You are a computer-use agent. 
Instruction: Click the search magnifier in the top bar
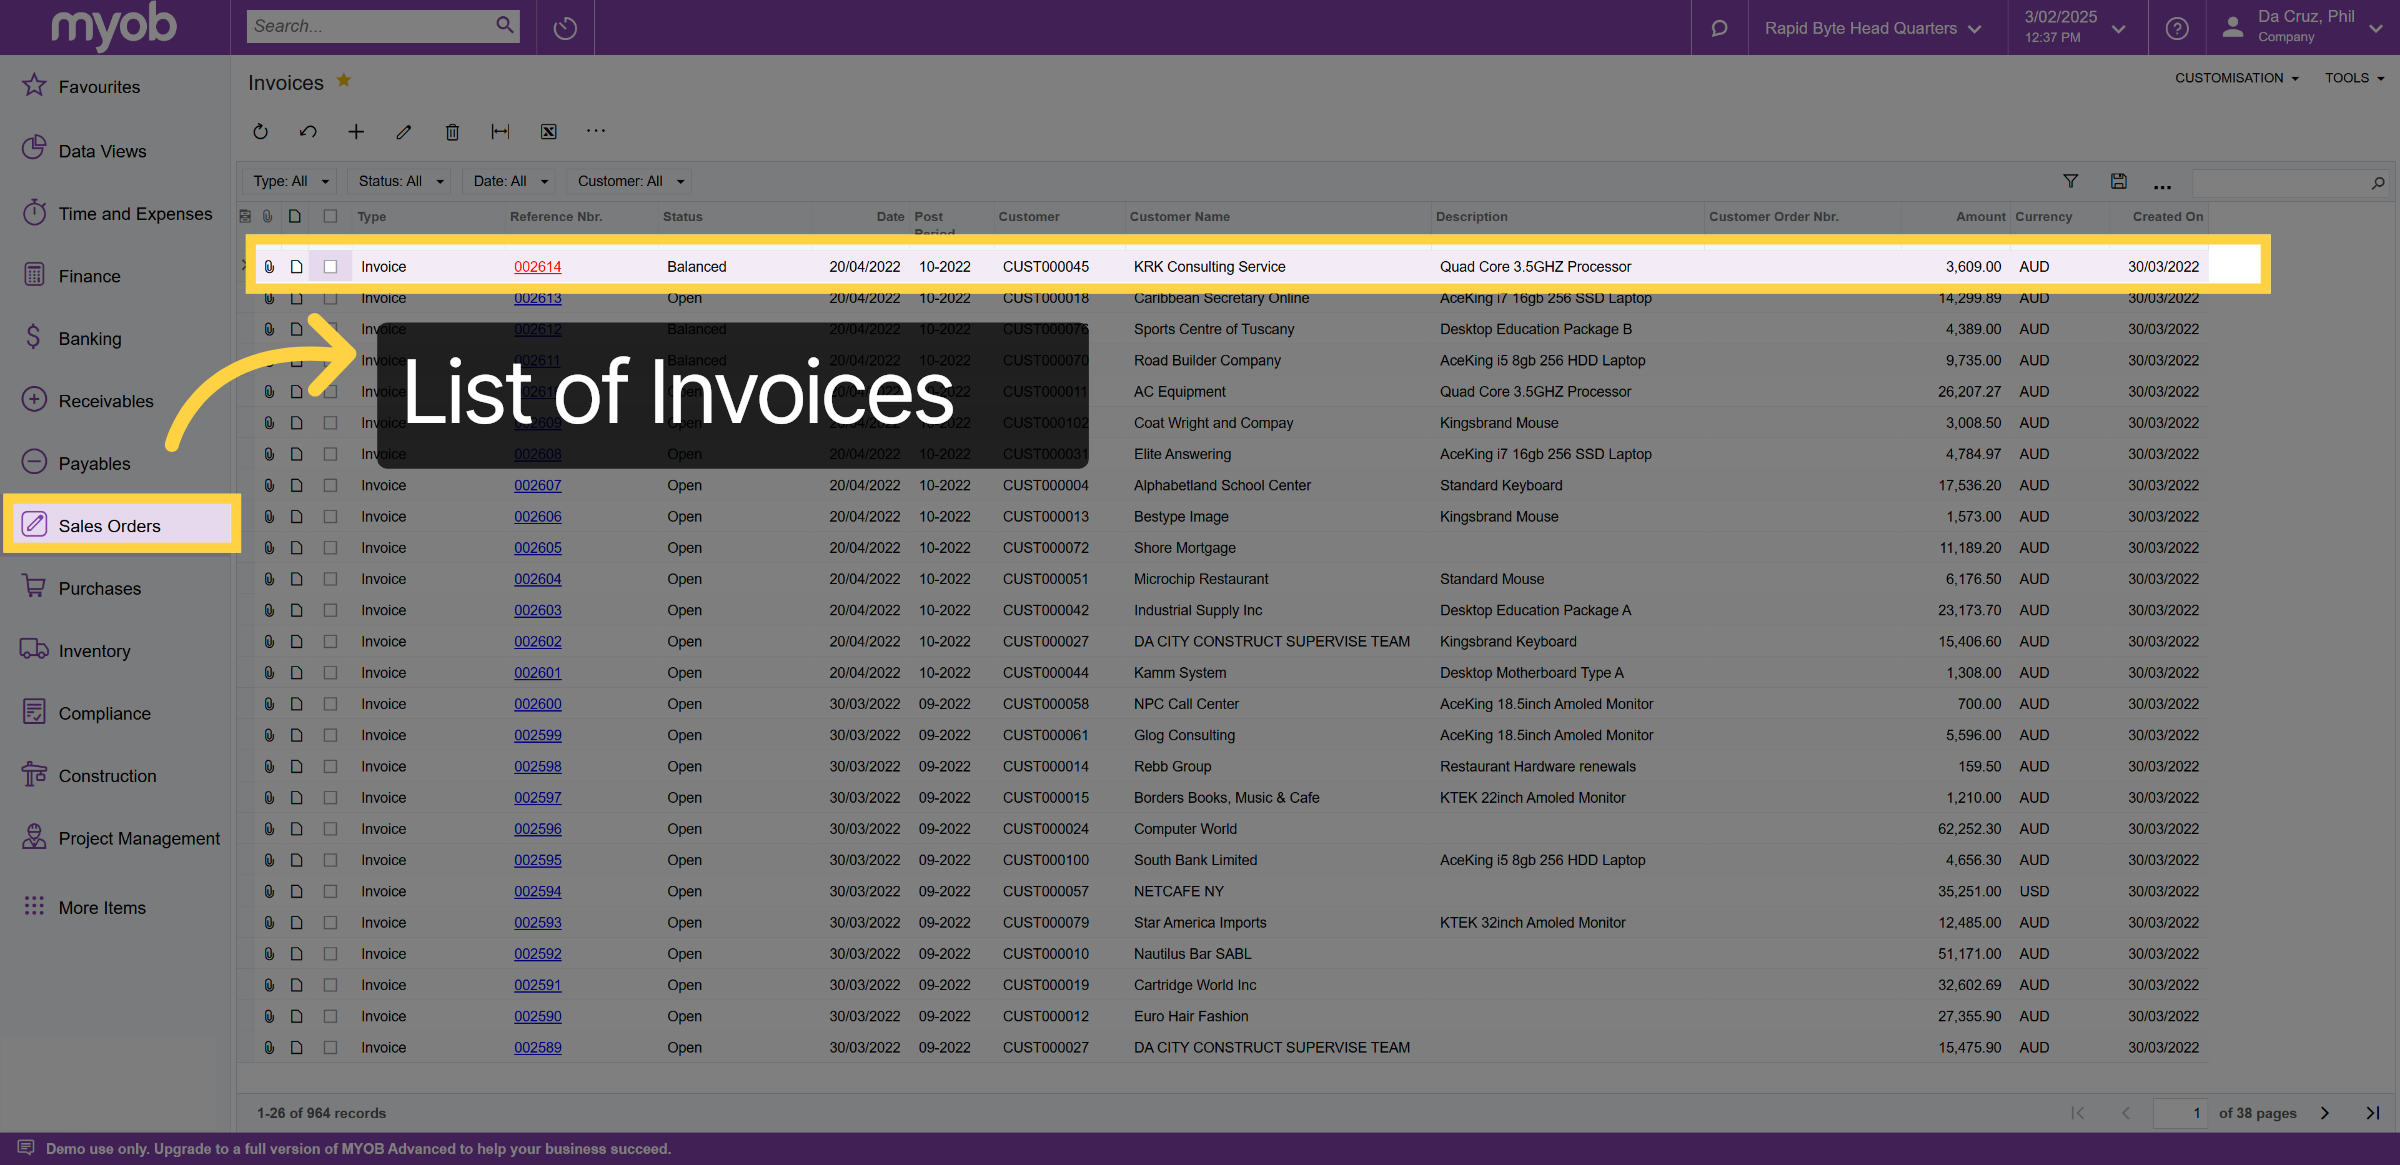click(505, 25)
